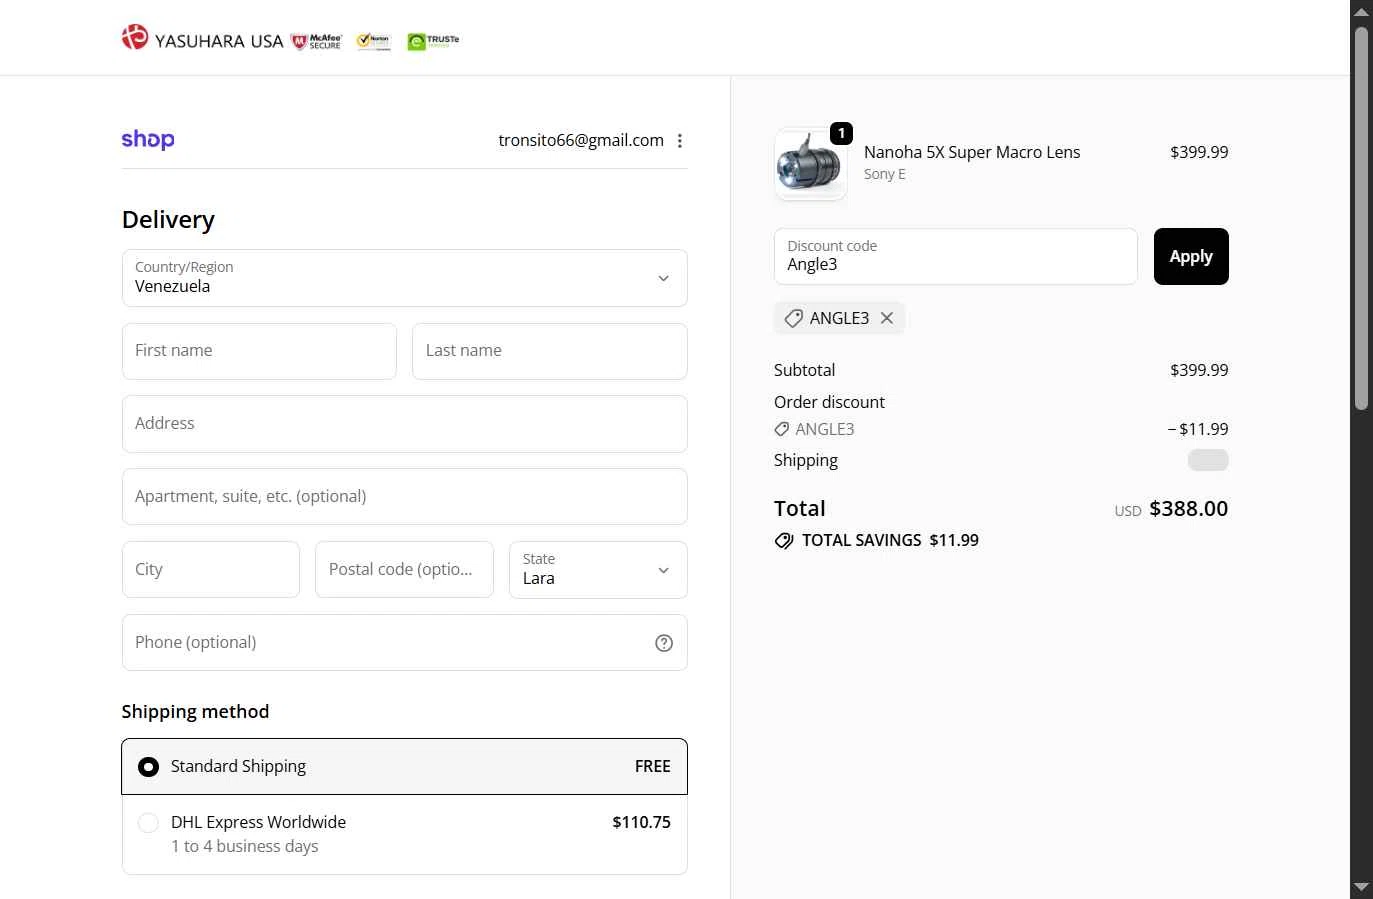
Task: Remove the ANGLE3 discount tag
Action: click(887, 318)
